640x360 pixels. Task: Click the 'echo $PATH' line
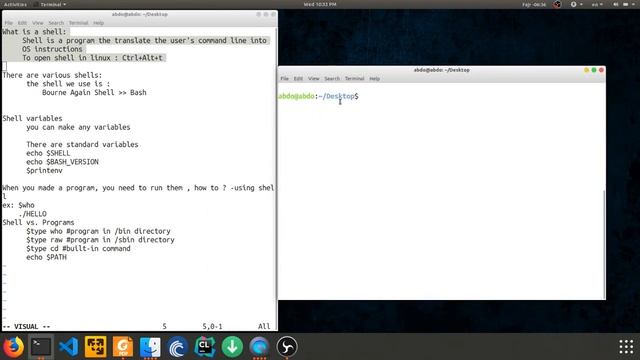[47, 258]
